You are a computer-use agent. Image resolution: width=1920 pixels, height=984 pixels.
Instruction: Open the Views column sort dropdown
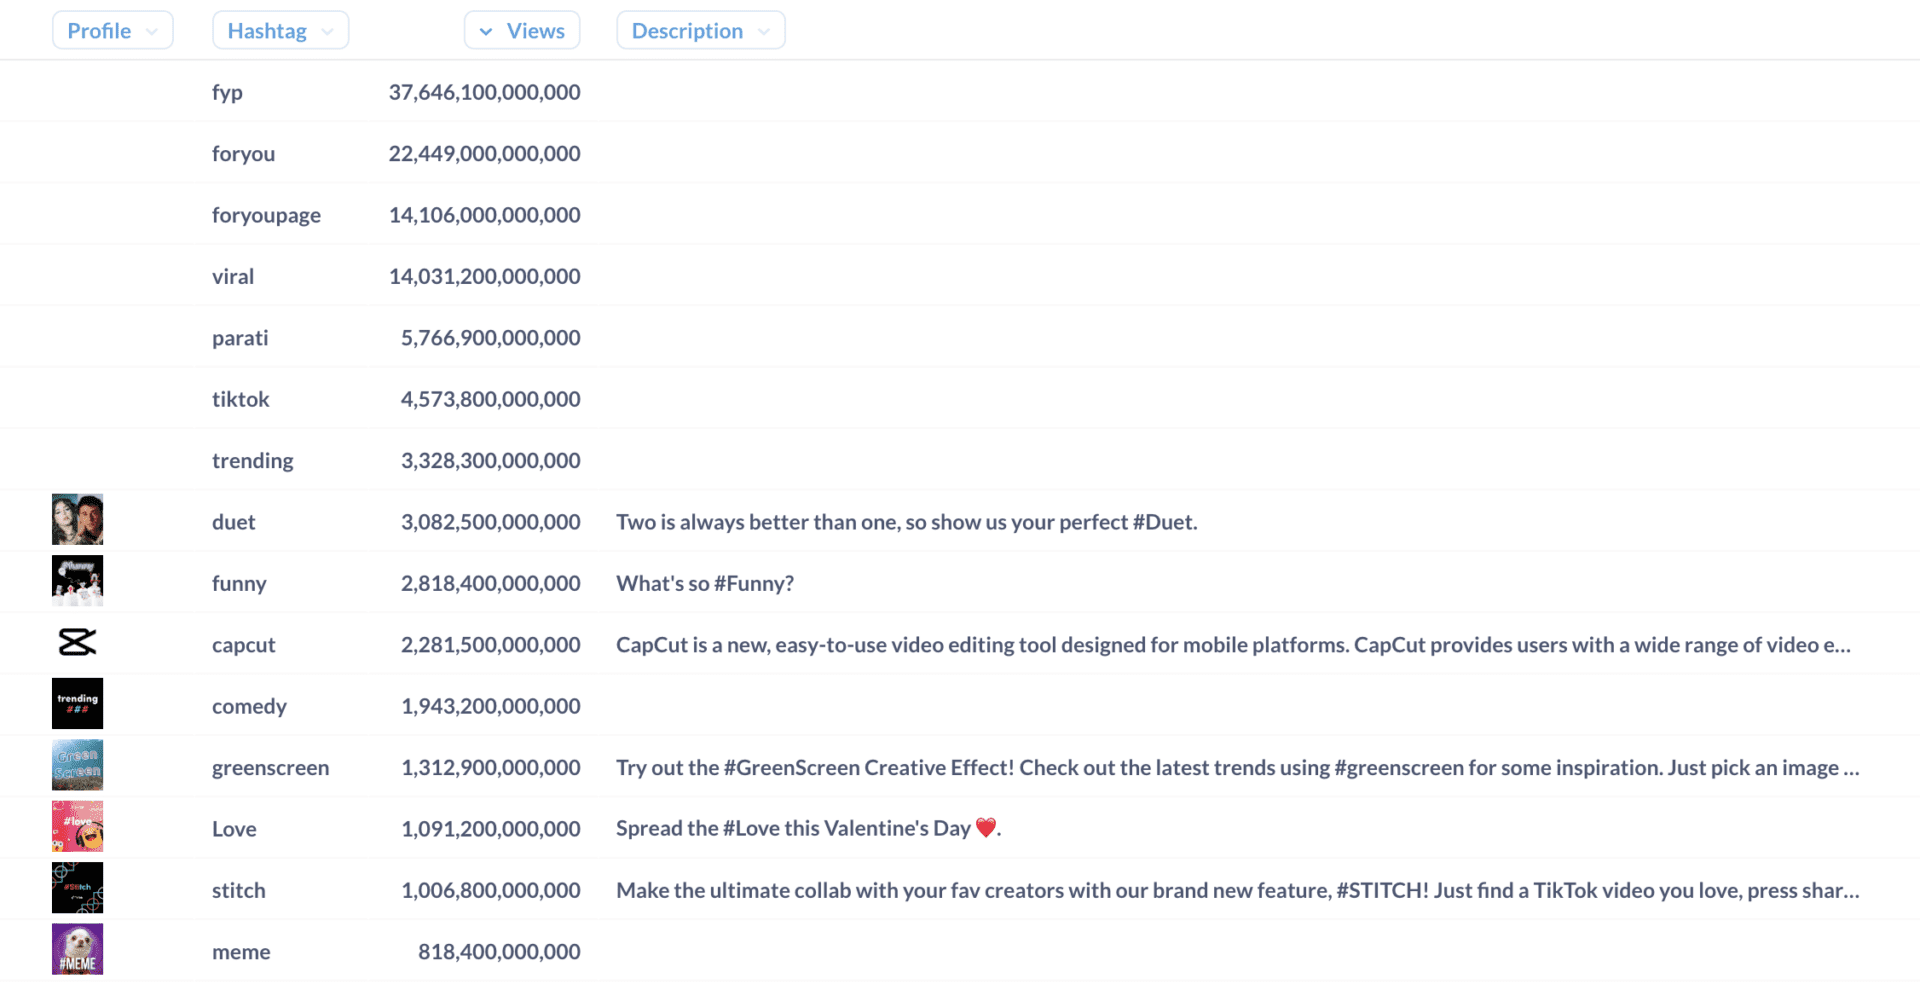(522, 30)
